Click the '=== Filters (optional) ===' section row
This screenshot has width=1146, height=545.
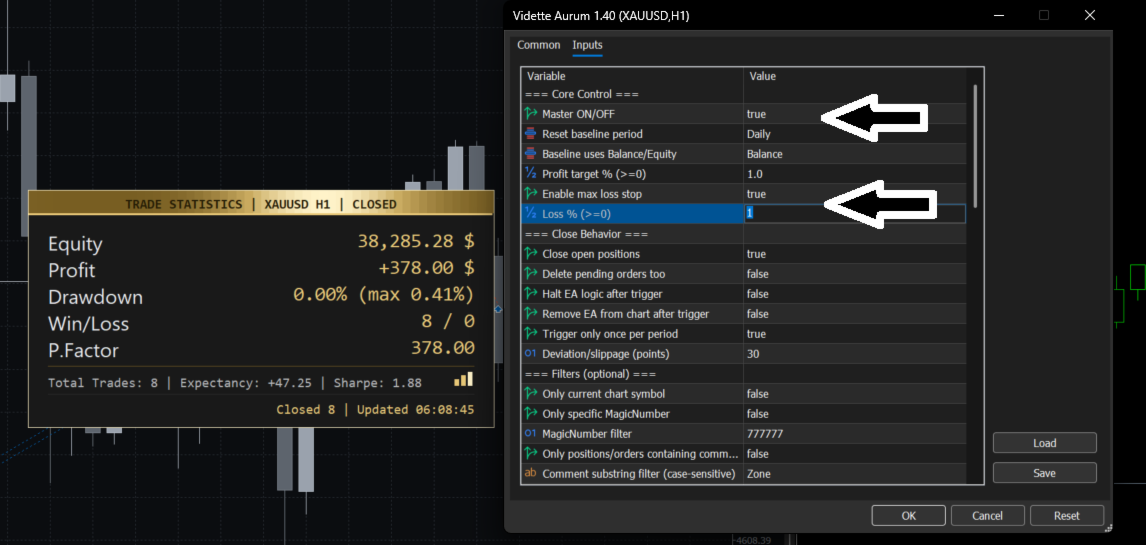743,374
